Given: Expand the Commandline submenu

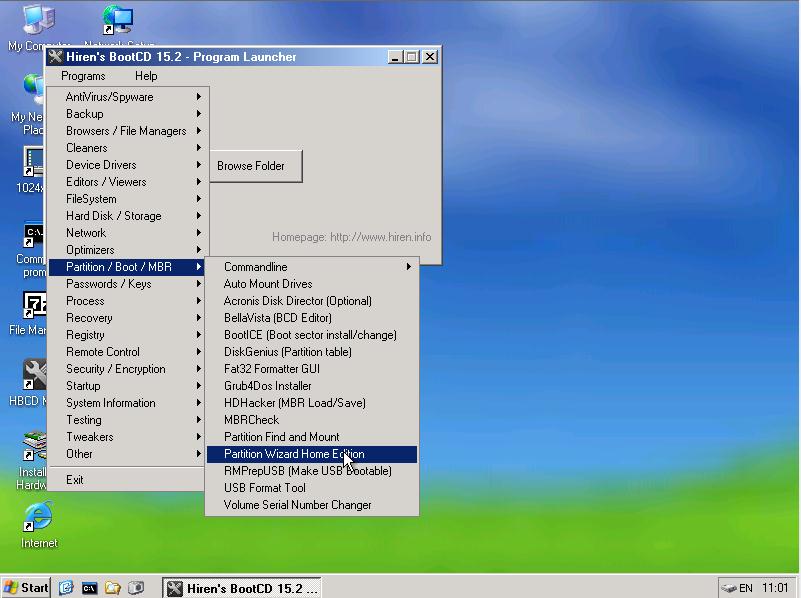Looking at the screenshot, I should pyautogui.click(x=312, y=267).
